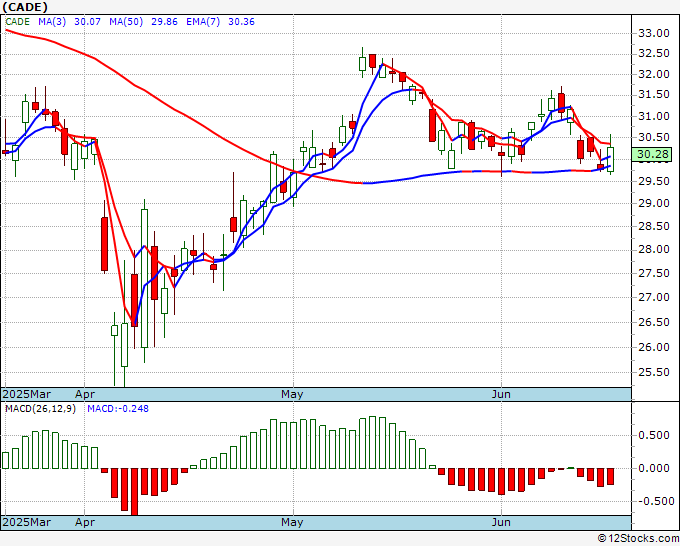The image size is (680, 546).
Task: Click the 27.00 price axis label
Action: 654,298
